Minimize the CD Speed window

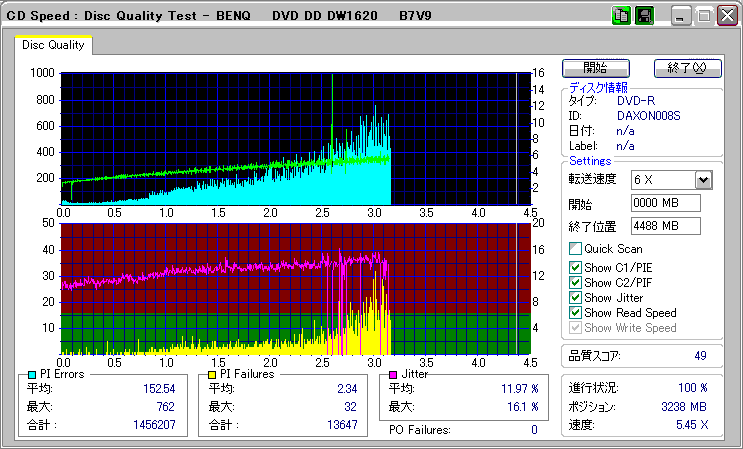681,16
